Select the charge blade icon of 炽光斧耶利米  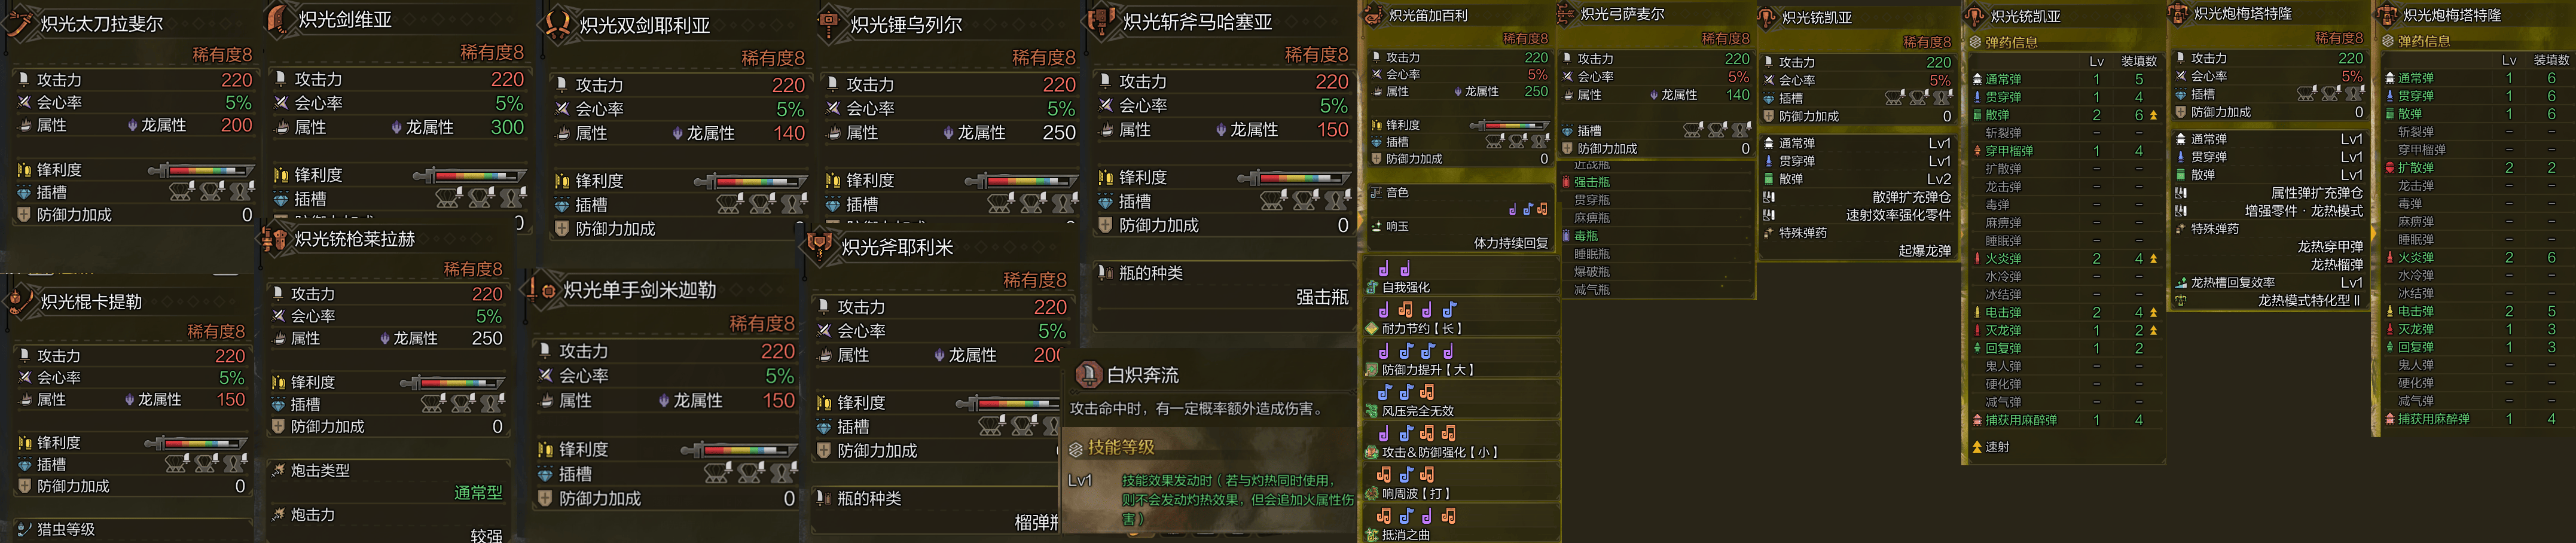tap(820, 246)
